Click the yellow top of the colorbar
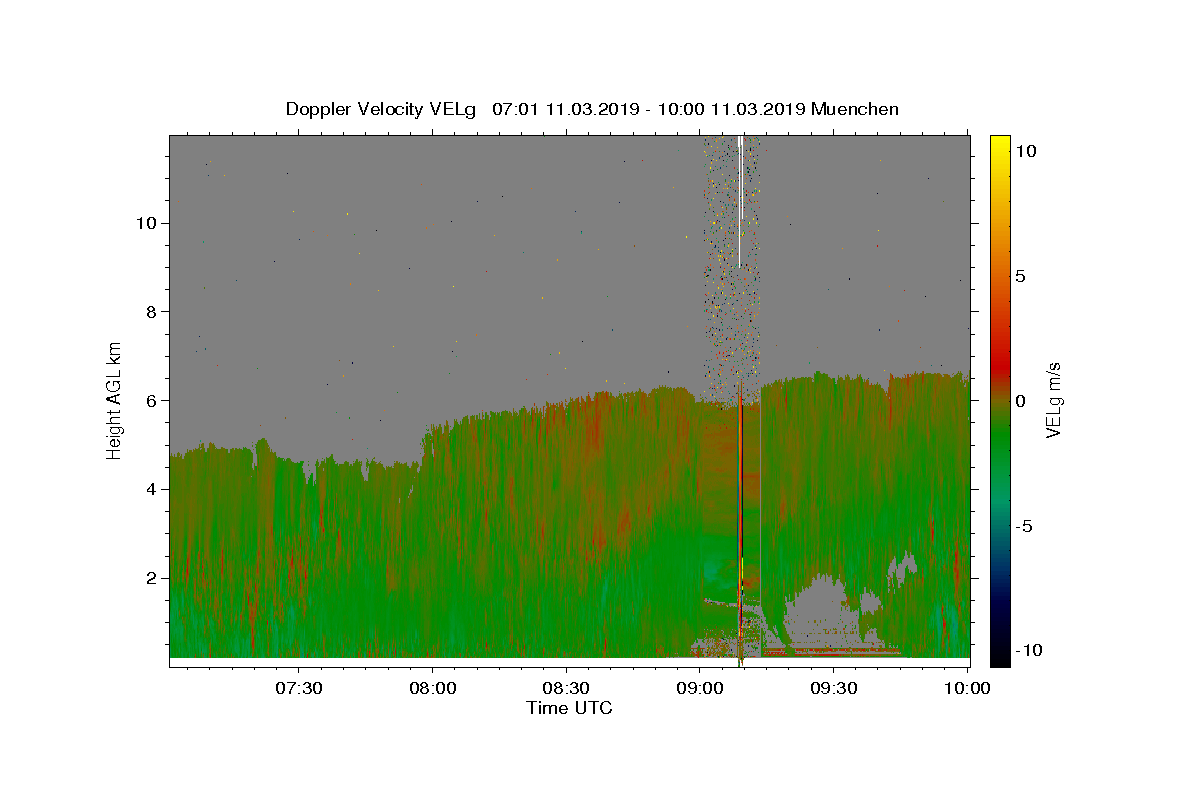 point(999,145)
